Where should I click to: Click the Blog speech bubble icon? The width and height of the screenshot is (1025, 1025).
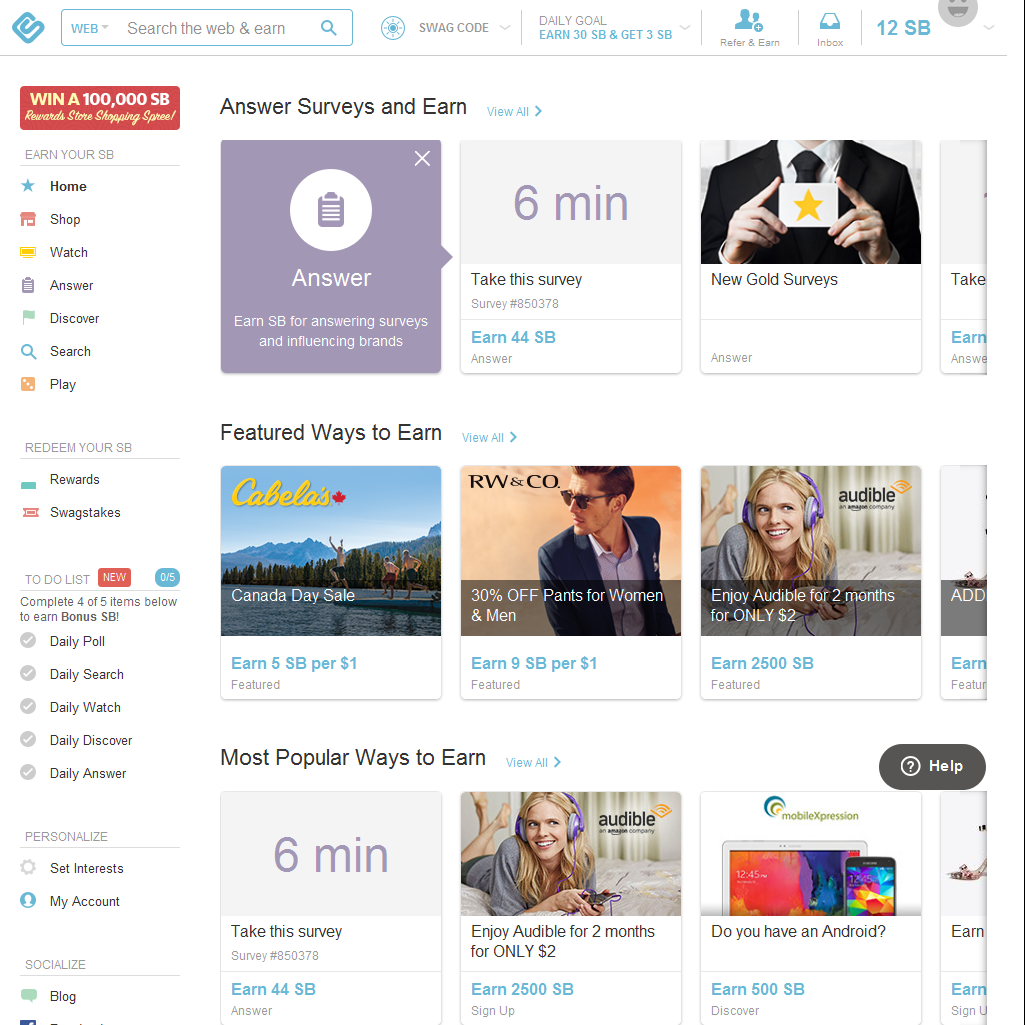[x=29, y=996]
